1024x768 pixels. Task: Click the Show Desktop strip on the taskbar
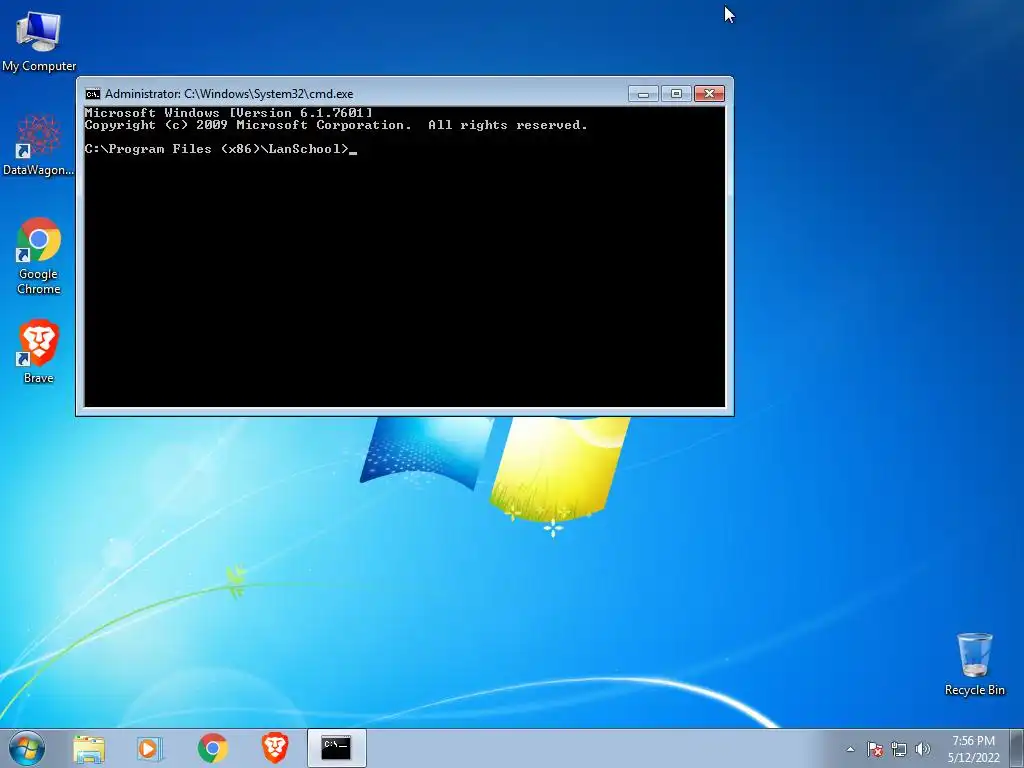coord(1017,748)
